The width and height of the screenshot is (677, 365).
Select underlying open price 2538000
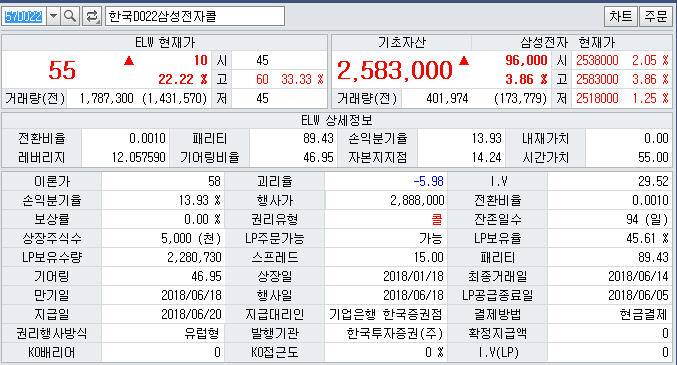pos(597,60)
